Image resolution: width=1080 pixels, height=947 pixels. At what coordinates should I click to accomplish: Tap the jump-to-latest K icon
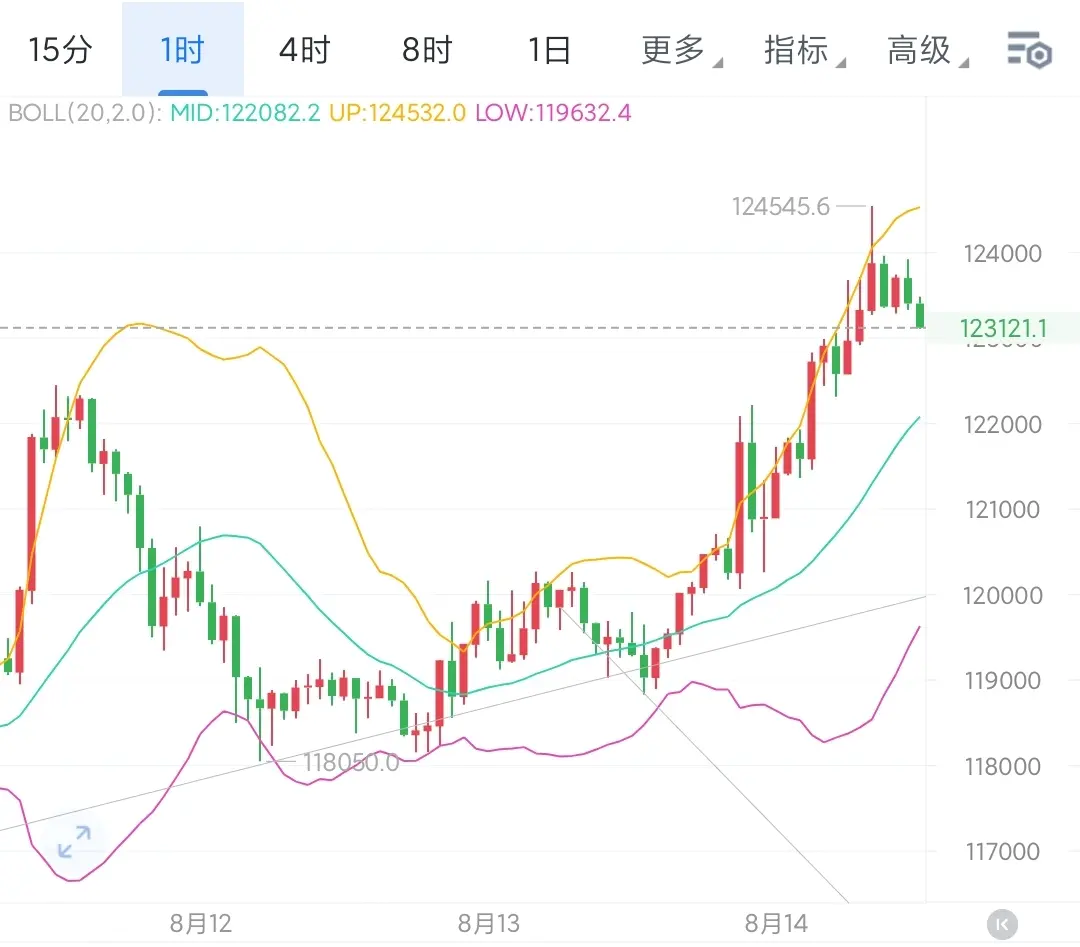1002,924
